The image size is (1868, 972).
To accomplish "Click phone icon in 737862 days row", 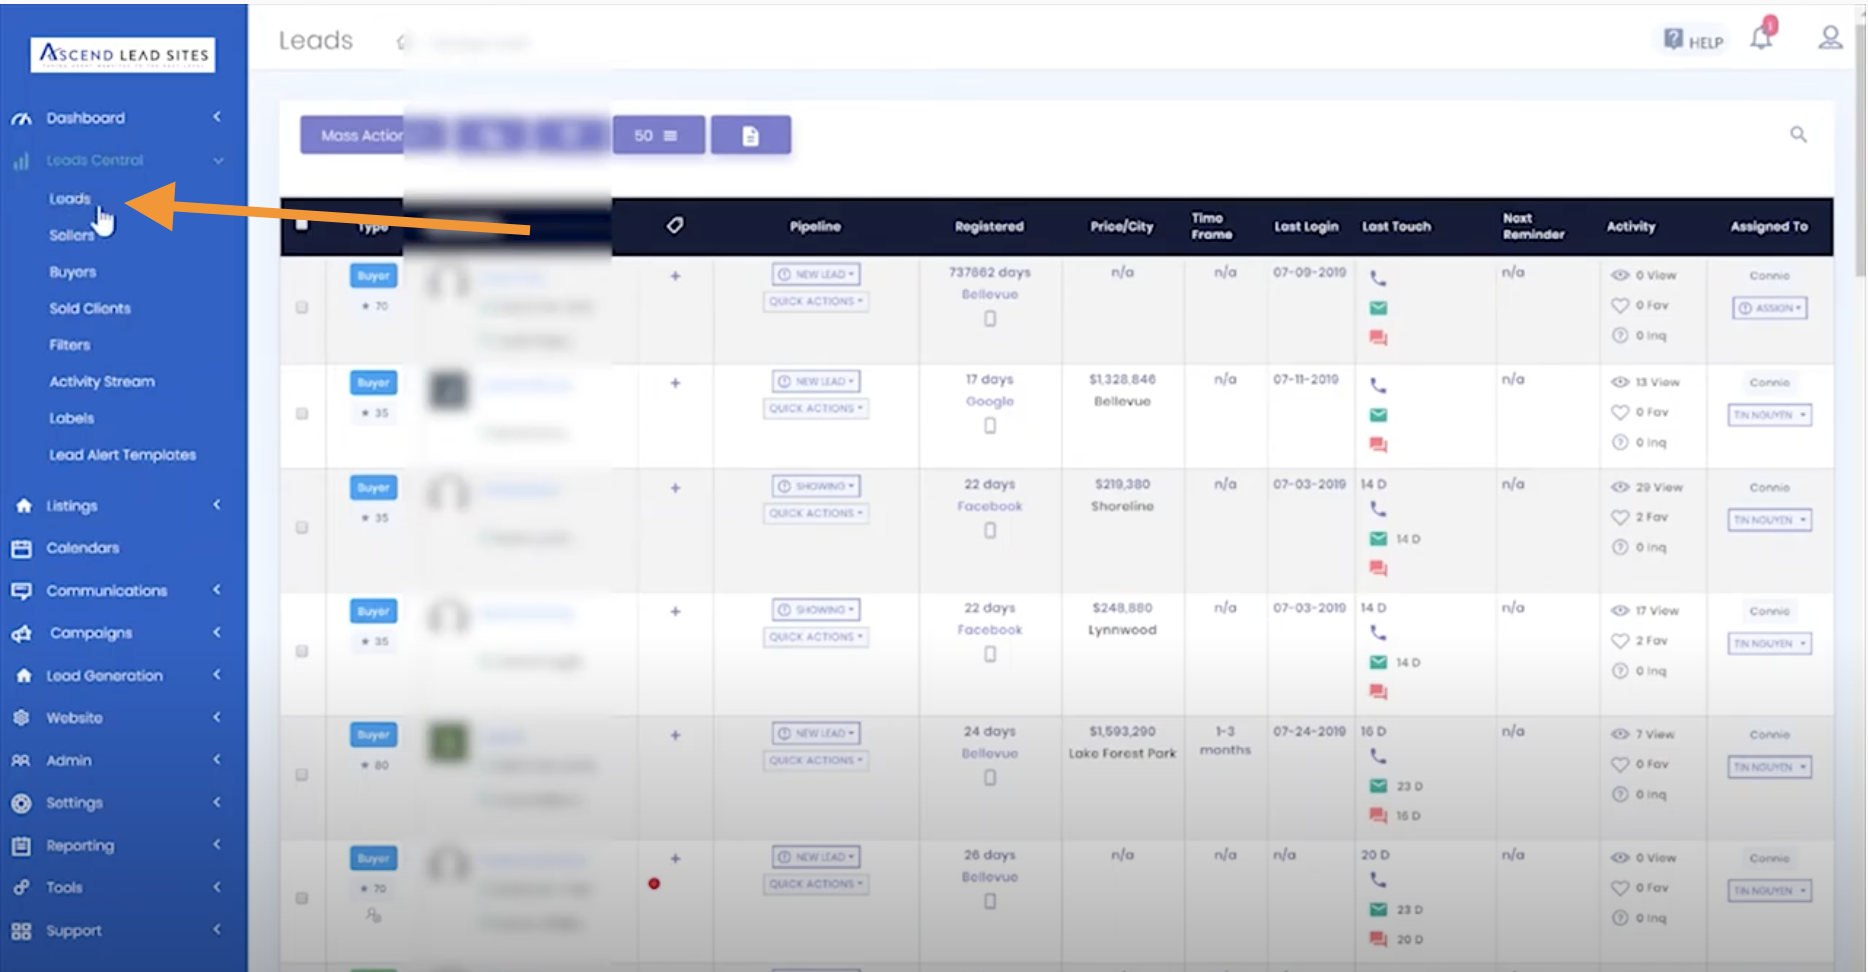I will tap(1378, 278).
